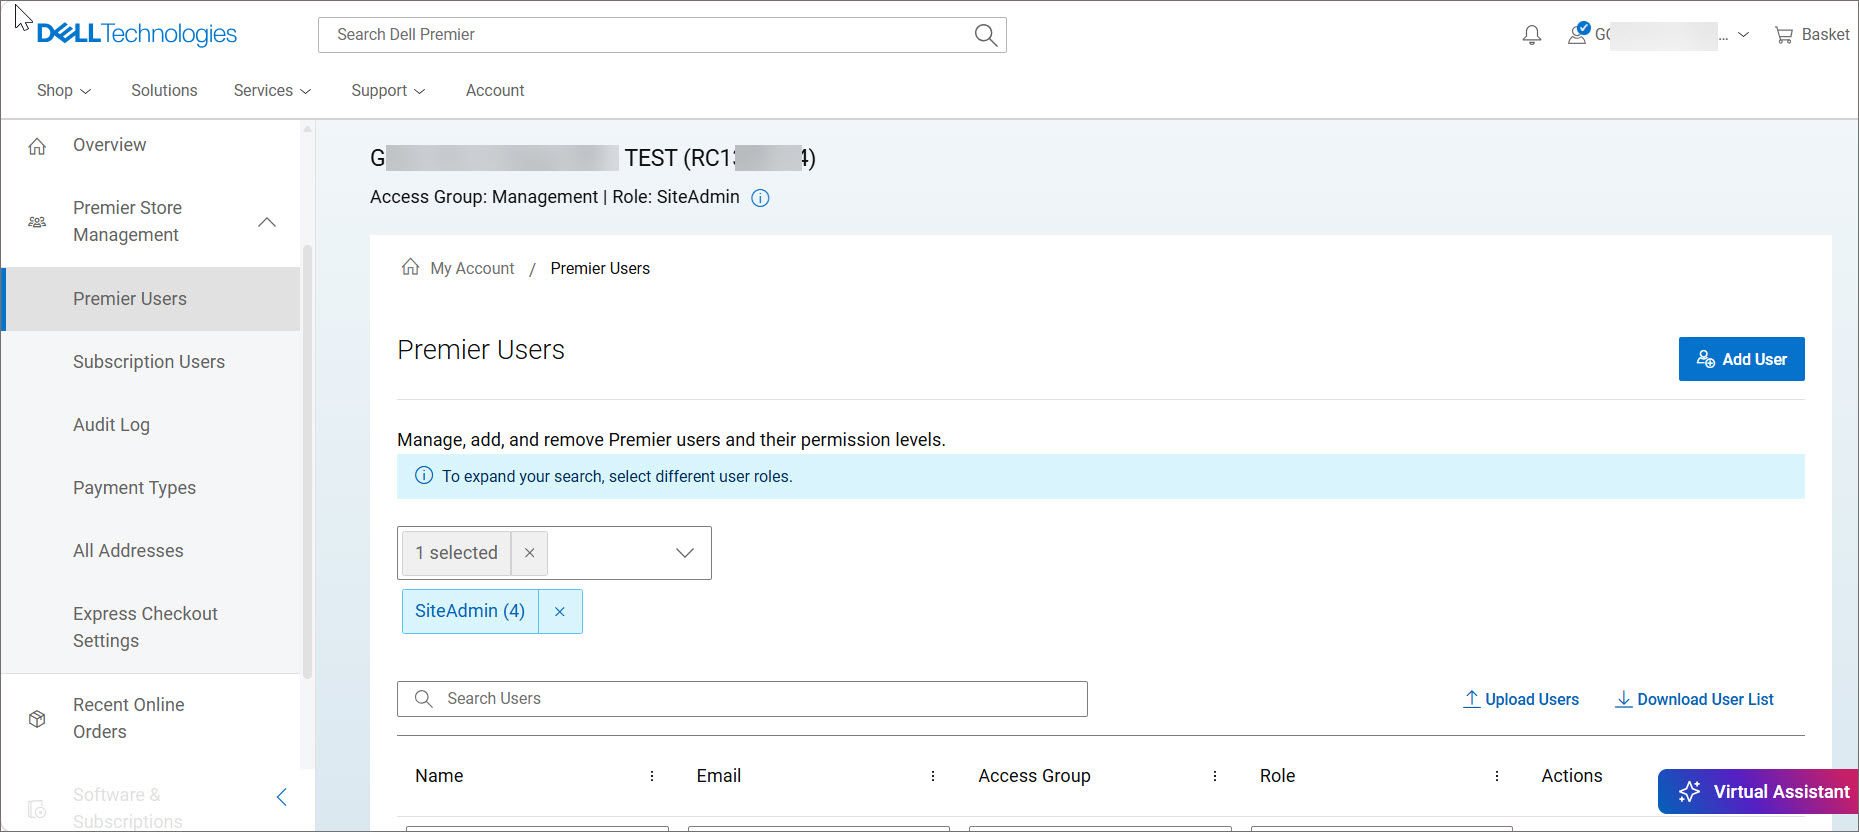The height and width of the screenshot is (832, 1859).
Task: Click the Actions column header
Action: (1571, 776)
